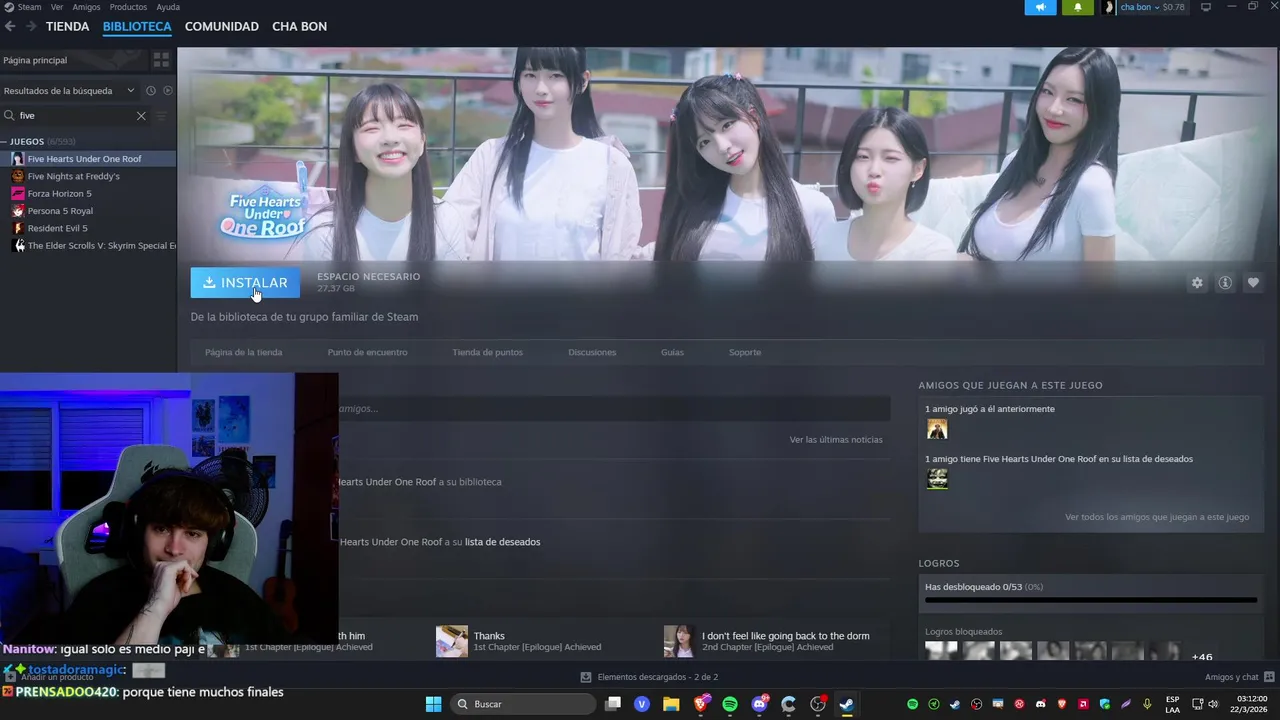
Task: Open the BIBLIOTECA tab
Action: pyautogui.click(x=137, y=26)
